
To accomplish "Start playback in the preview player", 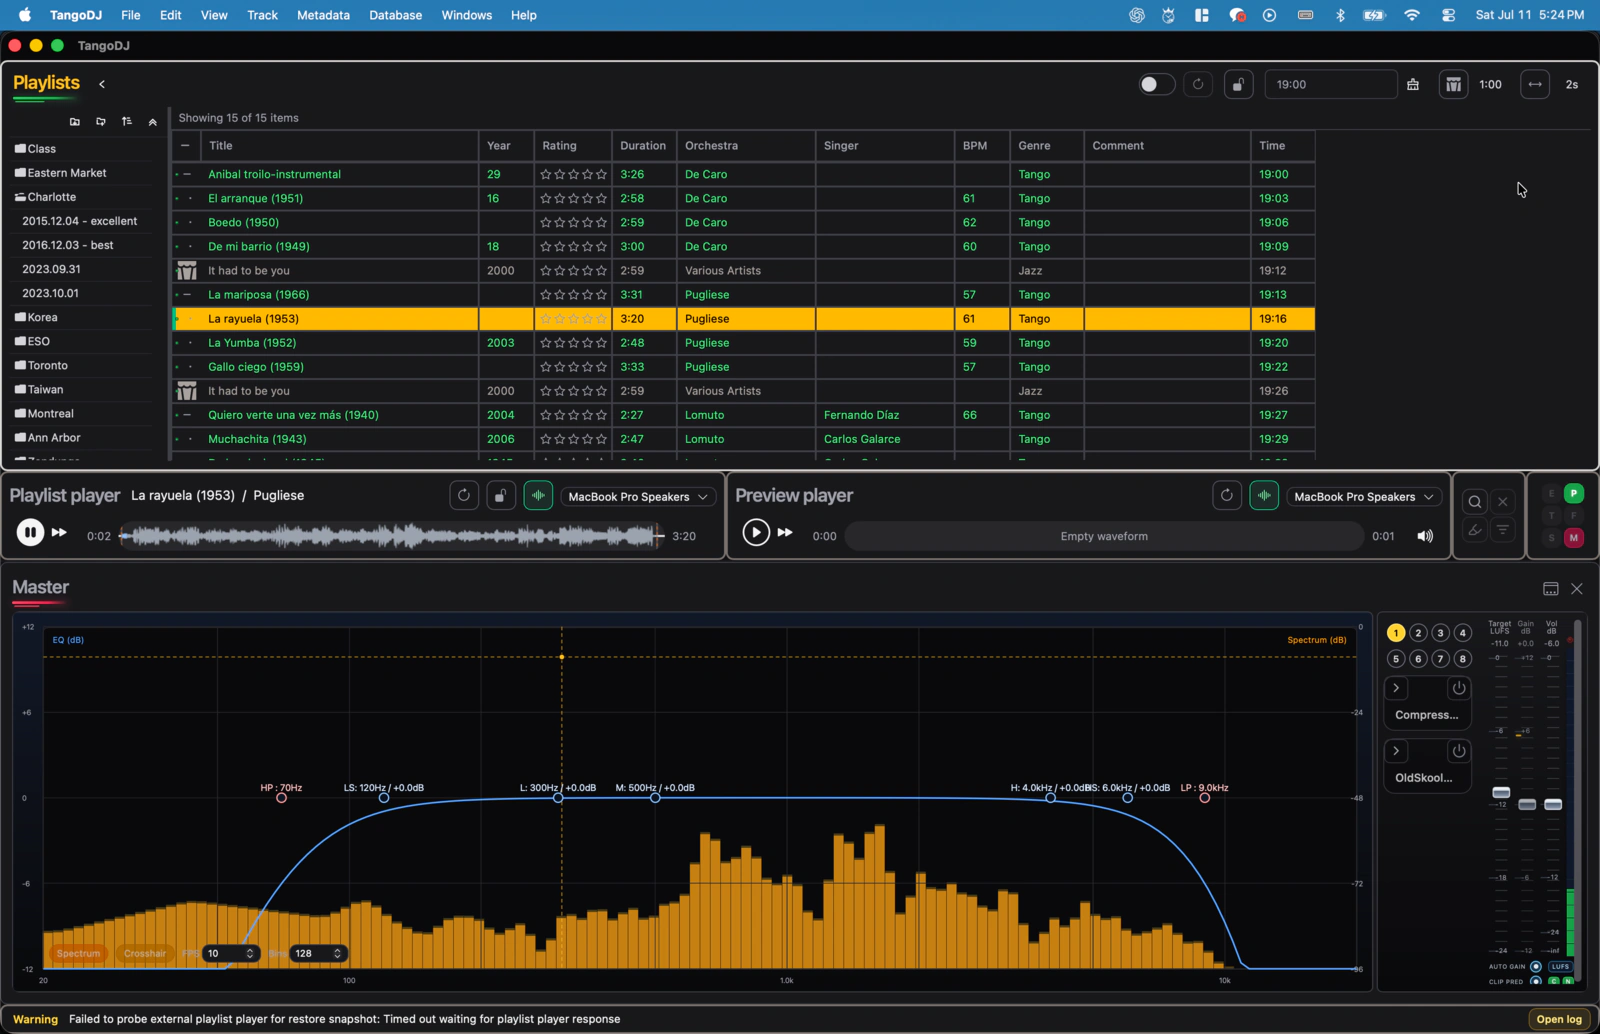I will coord(756,533).
